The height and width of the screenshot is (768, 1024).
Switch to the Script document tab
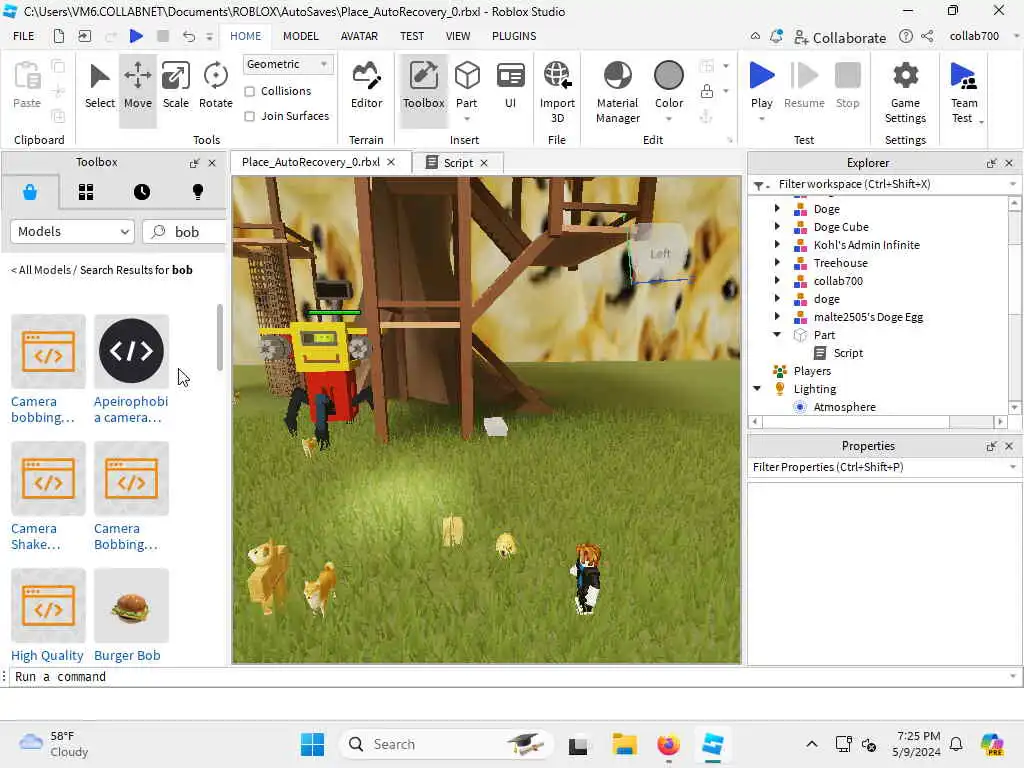[x=458, y=163]
